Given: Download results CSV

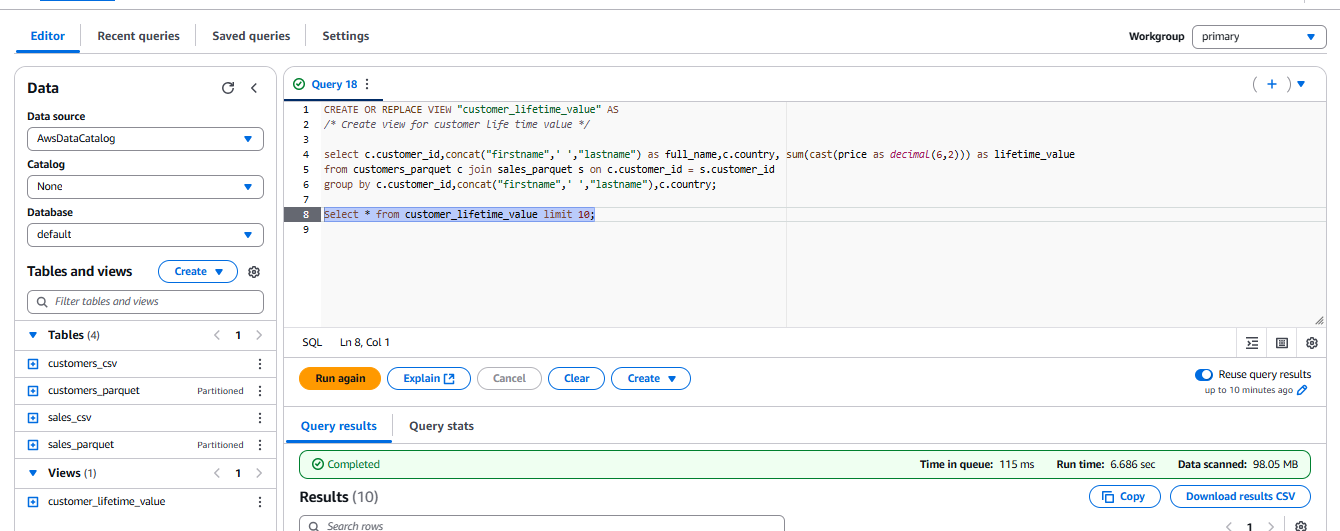Looking at the screenshot, I should click(x=1239, y=497).
